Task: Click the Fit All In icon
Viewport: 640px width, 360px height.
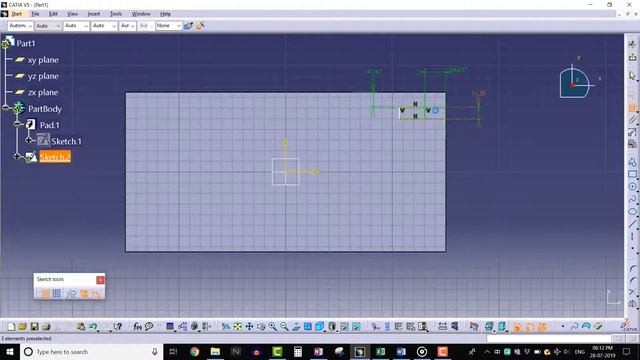Action: pyautogui.click(x=238, y=327)
